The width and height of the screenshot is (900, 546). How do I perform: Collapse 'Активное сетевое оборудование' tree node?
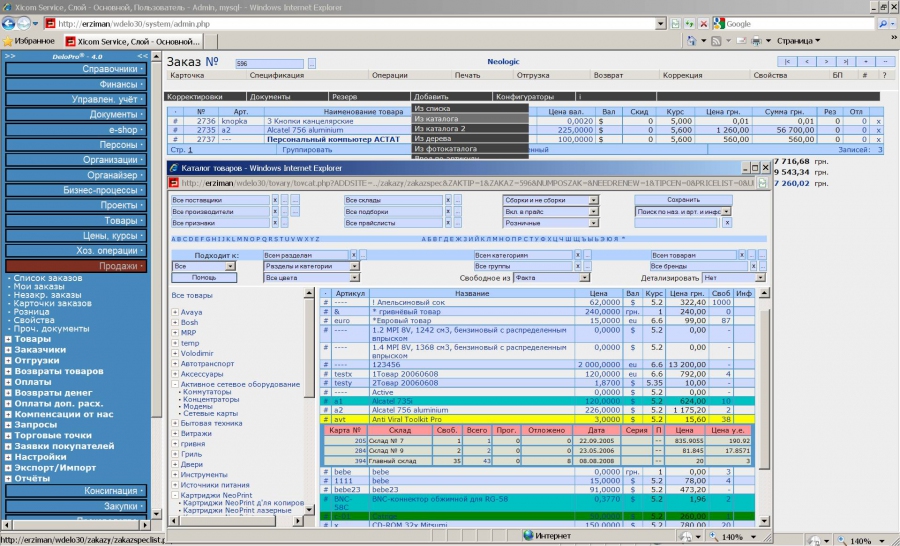[175, 383]
